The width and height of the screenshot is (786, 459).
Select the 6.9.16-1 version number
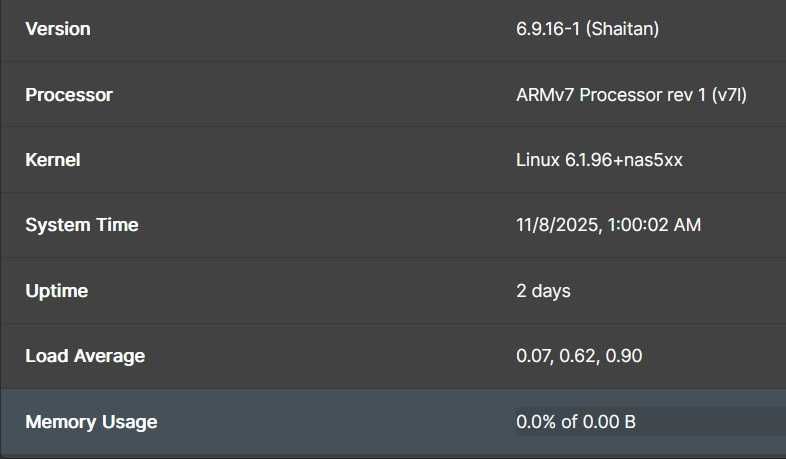[x=549, y=29]
